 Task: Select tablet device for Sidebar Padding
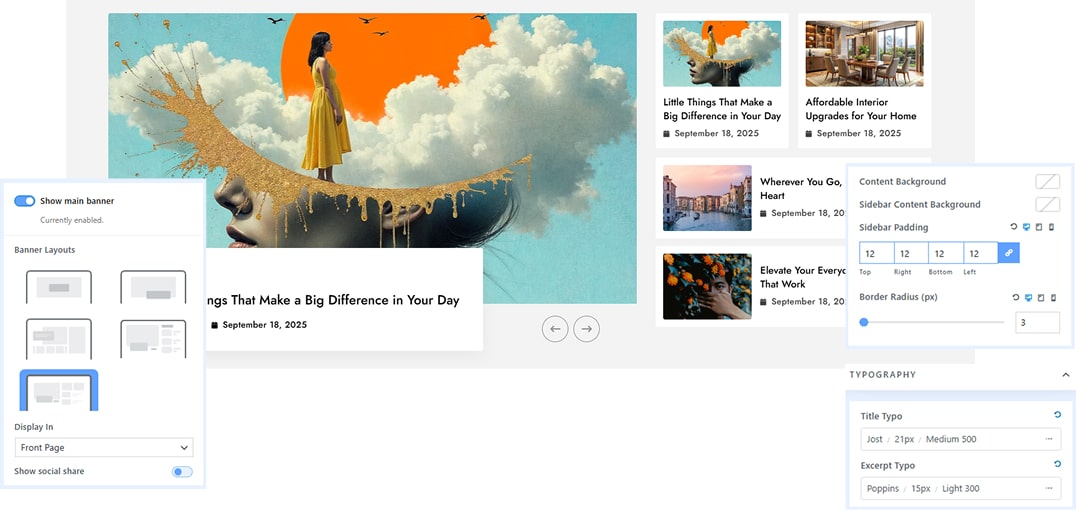point(1038,227)
